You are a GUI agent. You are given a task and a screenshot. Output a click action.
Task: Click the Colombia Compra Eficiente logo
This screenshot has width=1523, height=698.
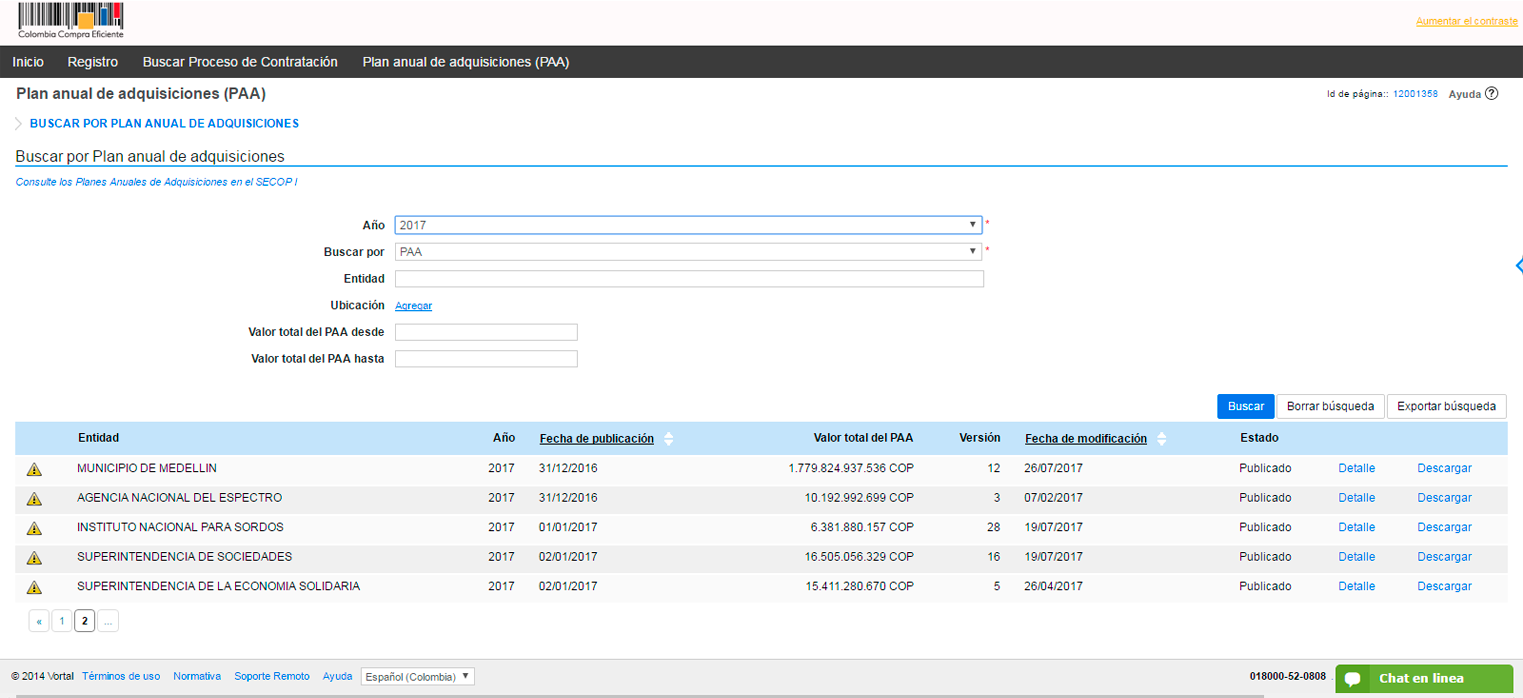(x=70, y=21)
